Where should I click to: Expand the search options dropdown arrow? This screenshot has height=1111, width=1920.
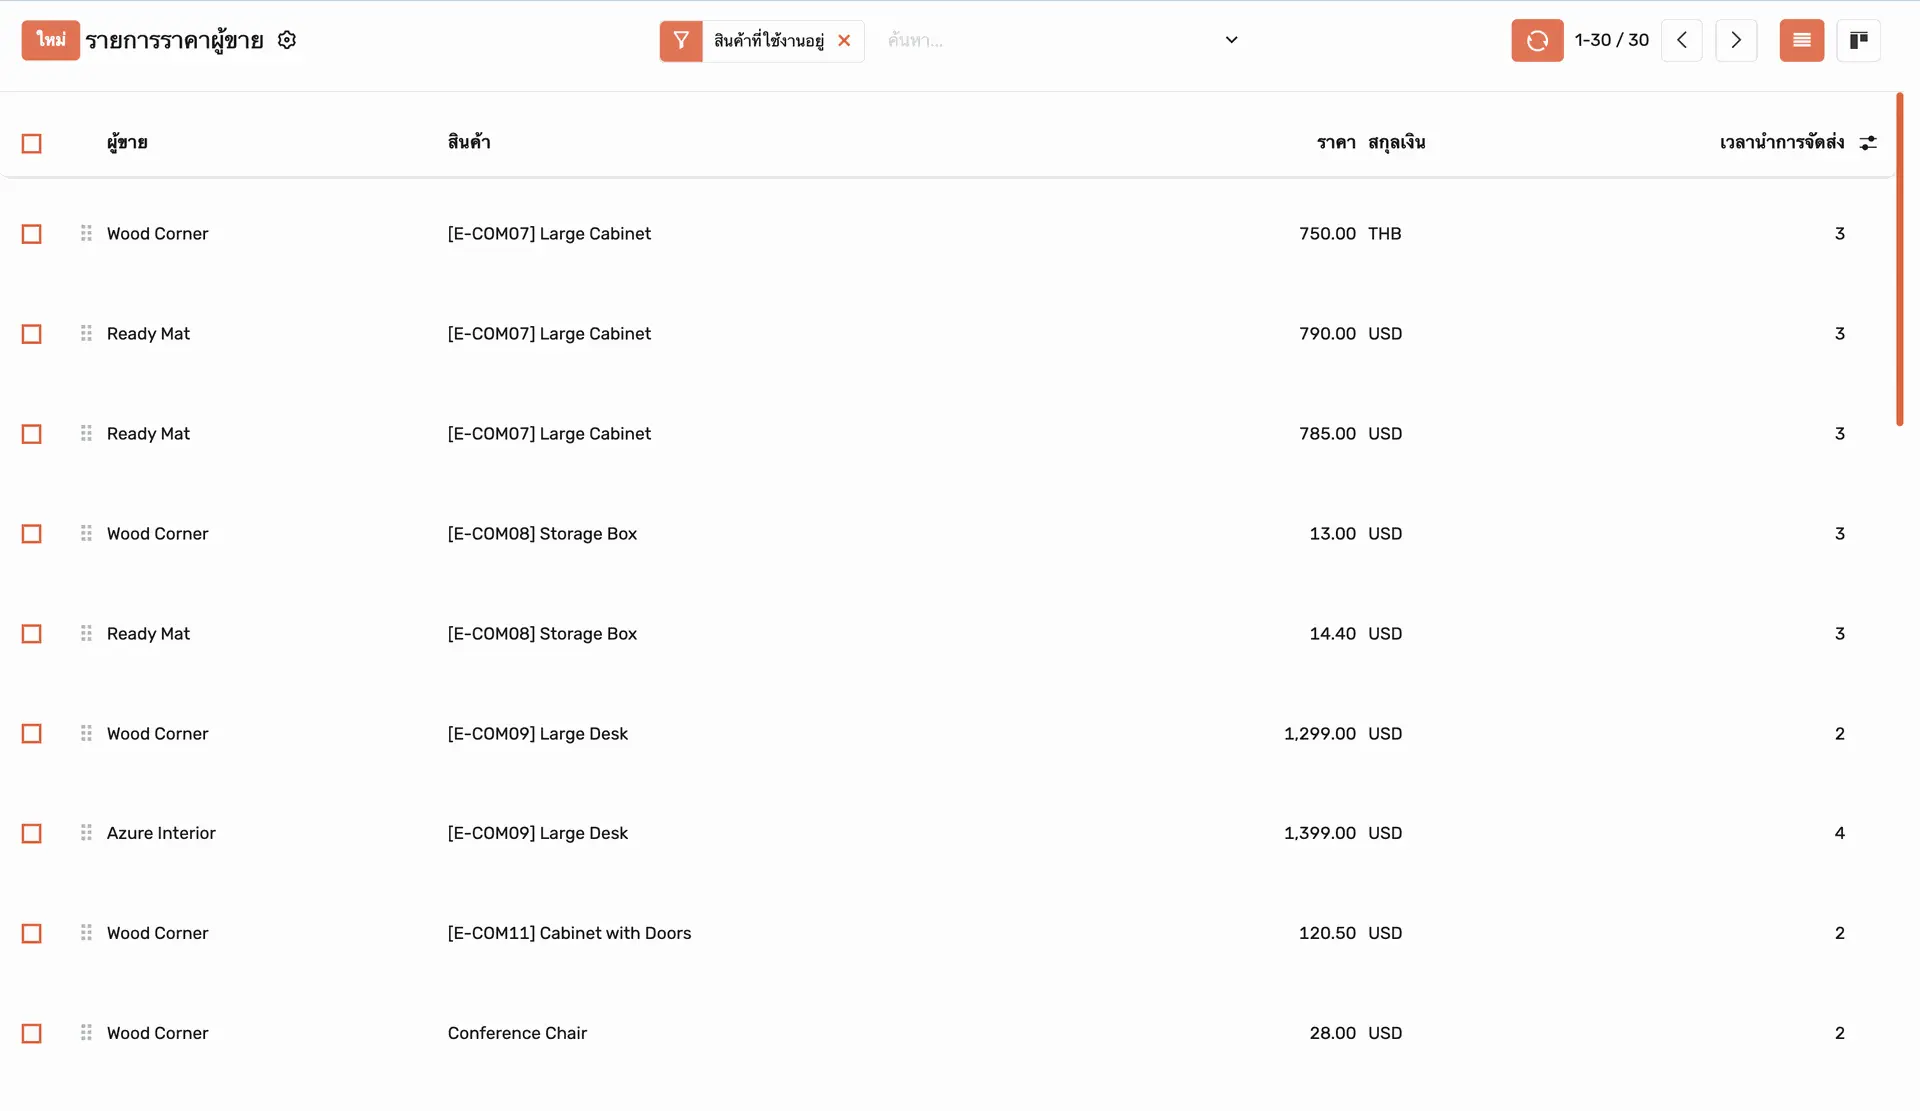point(1232,40)
